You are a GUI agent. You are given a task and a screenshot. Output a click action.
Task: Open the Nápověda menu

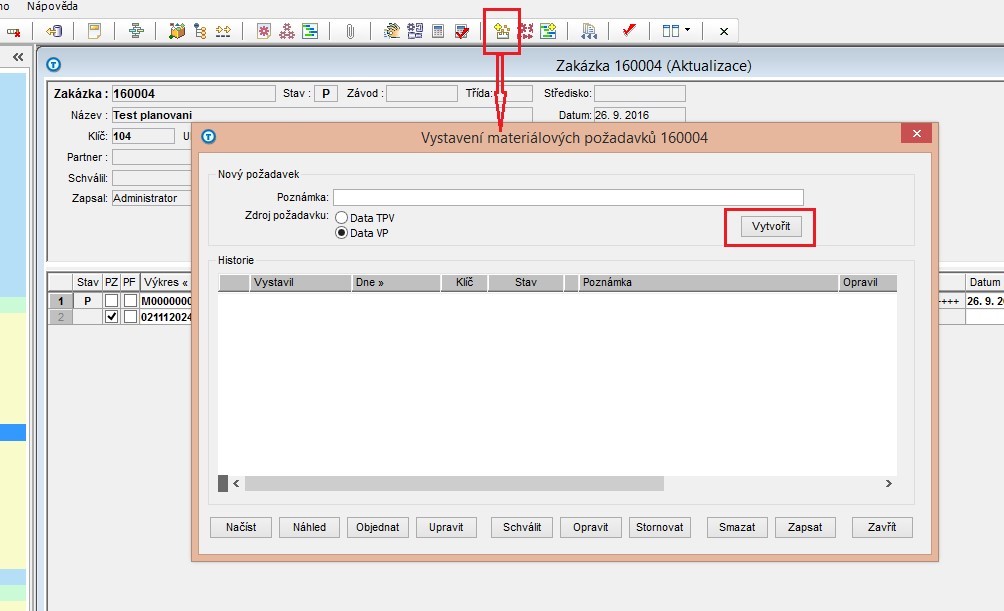[53, 6]
